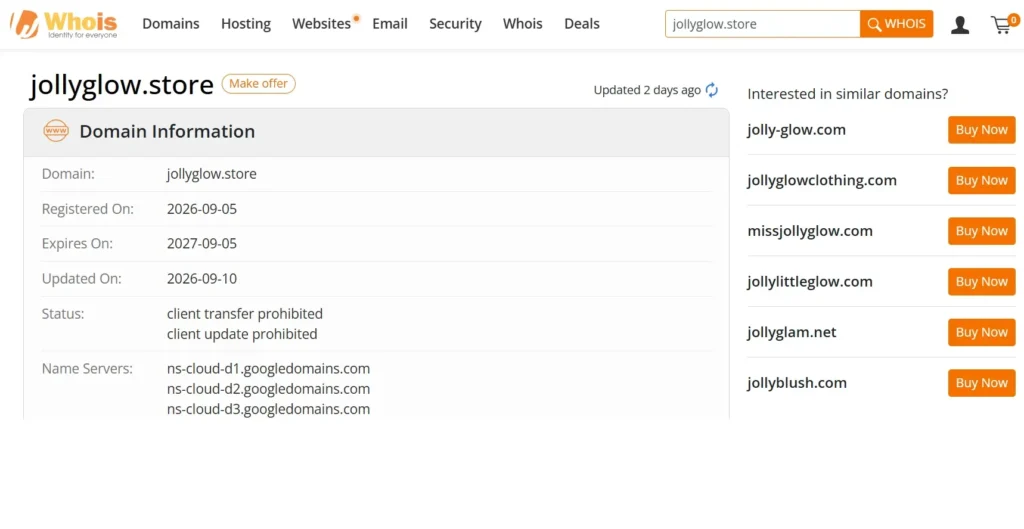Click the Interested in similar domains heading

tap(848, 94)
